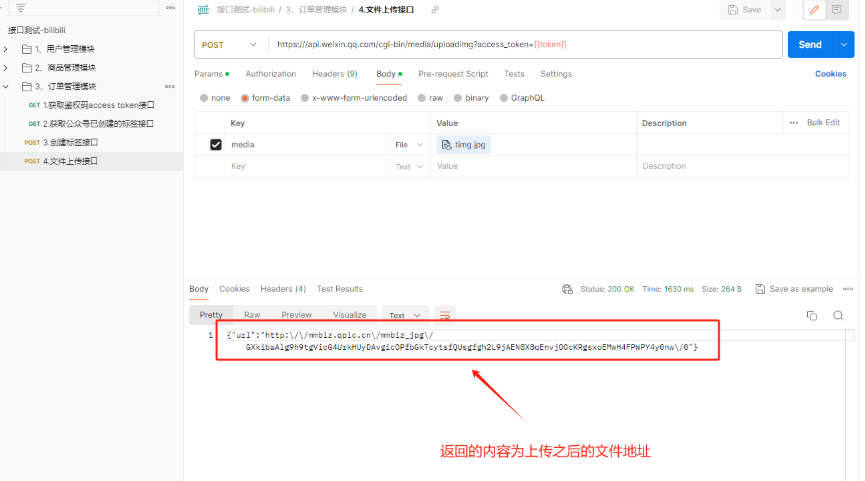Click Save as example
Image resolution: width=865 pixels, height=481 pixels.
coord(794,289)
